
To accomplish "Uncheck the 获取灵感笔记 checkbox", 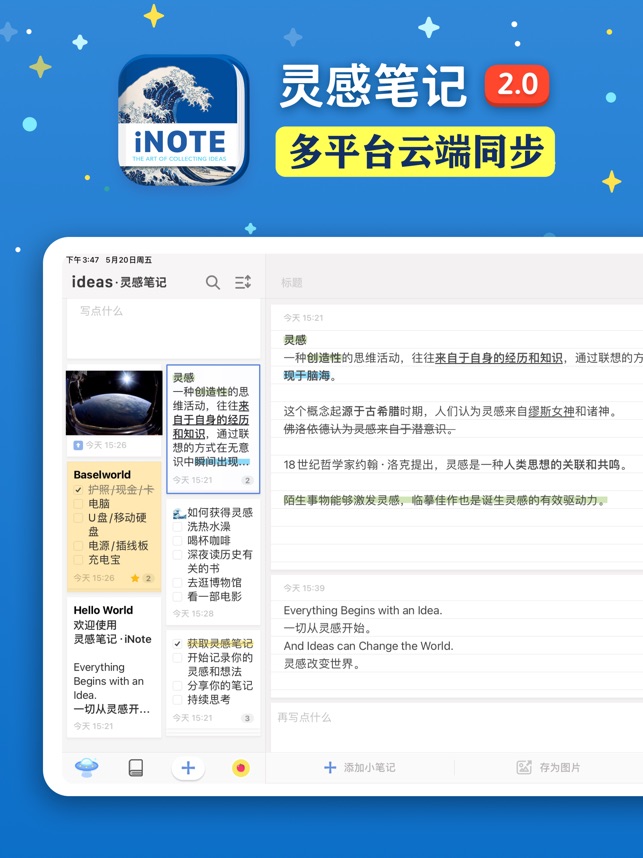I will coord(178,644).
